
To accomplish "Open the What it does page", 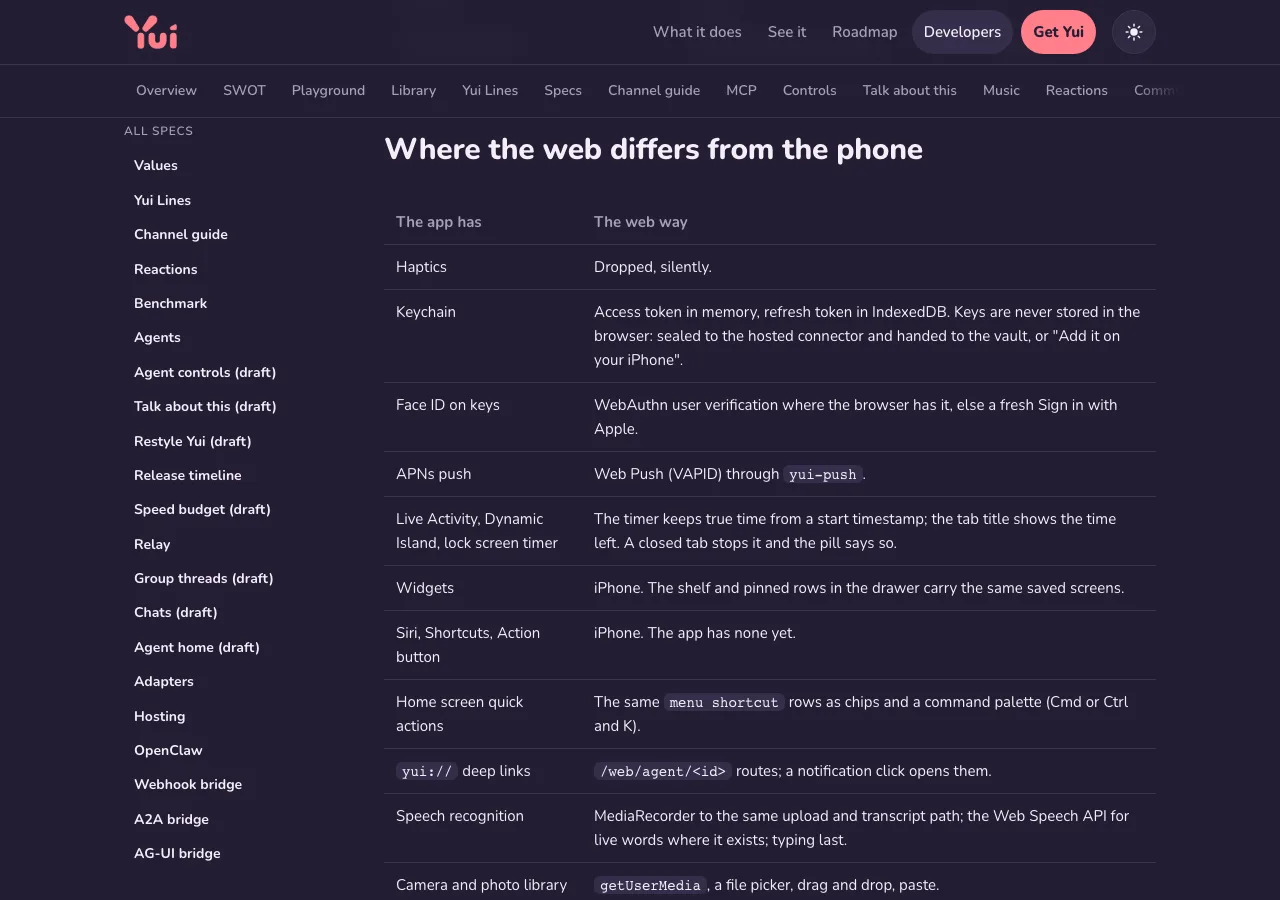I will click(697, 32).
